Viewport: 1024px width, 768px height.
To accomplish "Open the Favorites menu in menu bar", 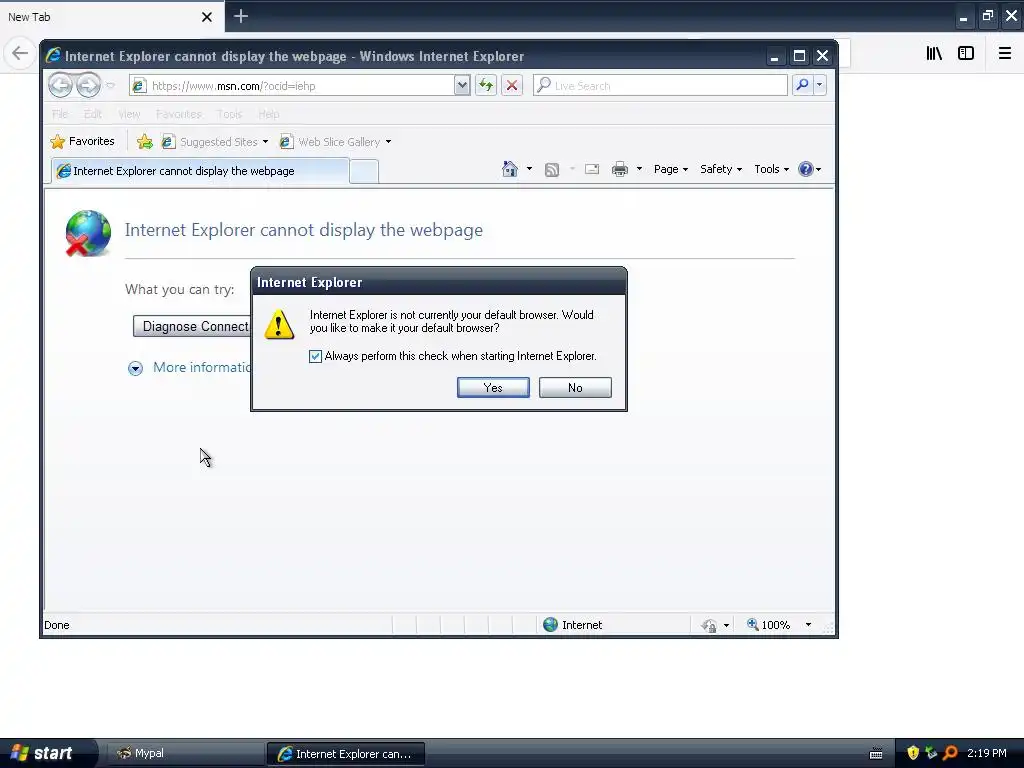I will tap(179, 114).
